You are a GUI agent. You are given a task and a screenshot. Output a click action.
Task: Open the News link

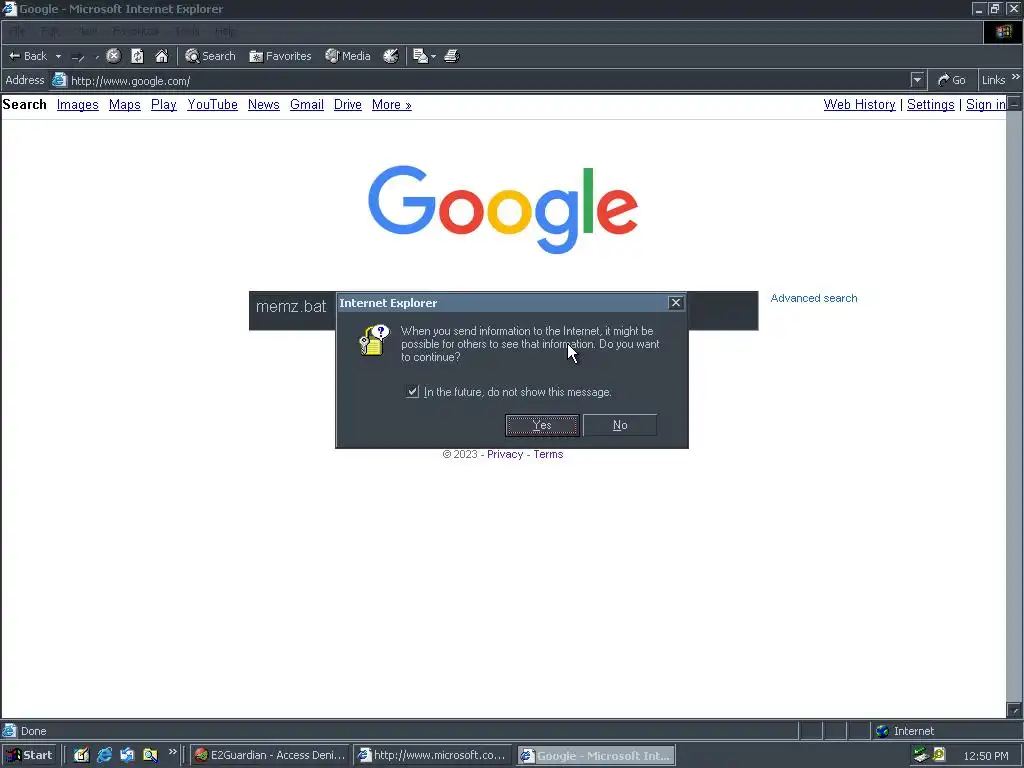pos(264,104)
